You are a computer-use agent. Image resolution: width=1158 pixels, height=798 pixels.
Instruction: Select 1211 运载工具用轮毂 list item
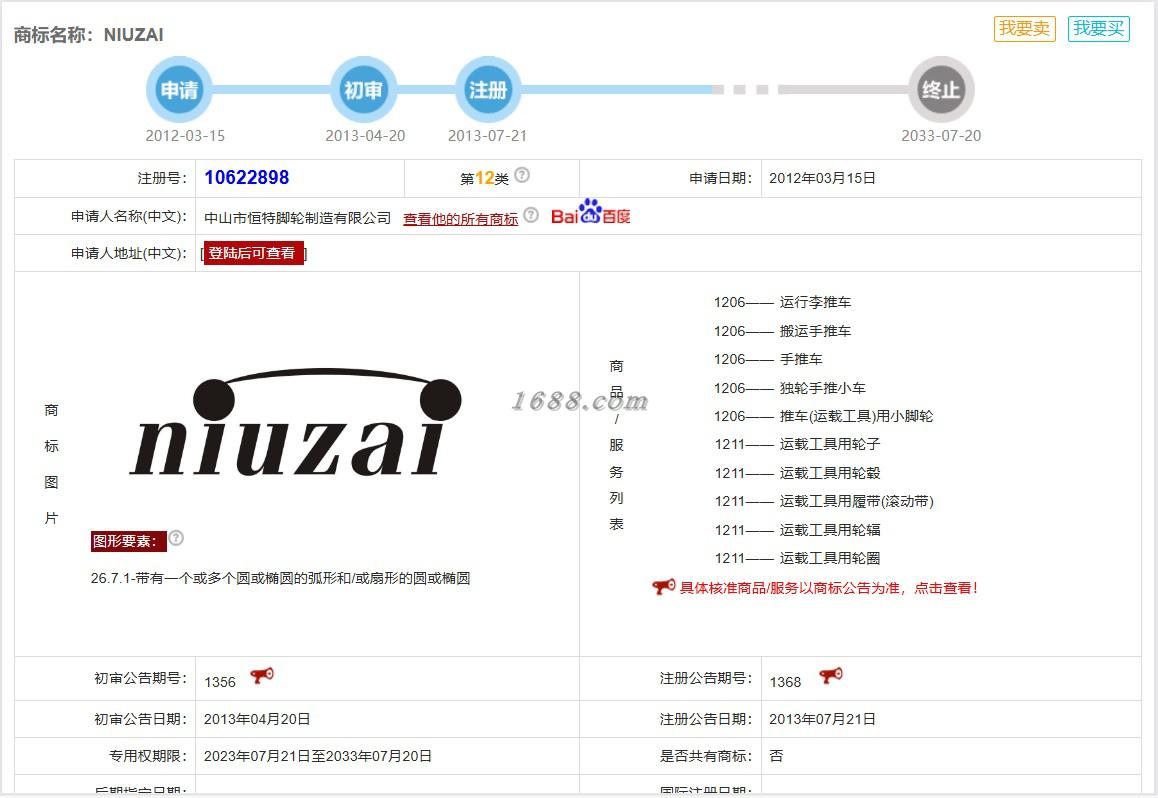[x=797, y=473]
